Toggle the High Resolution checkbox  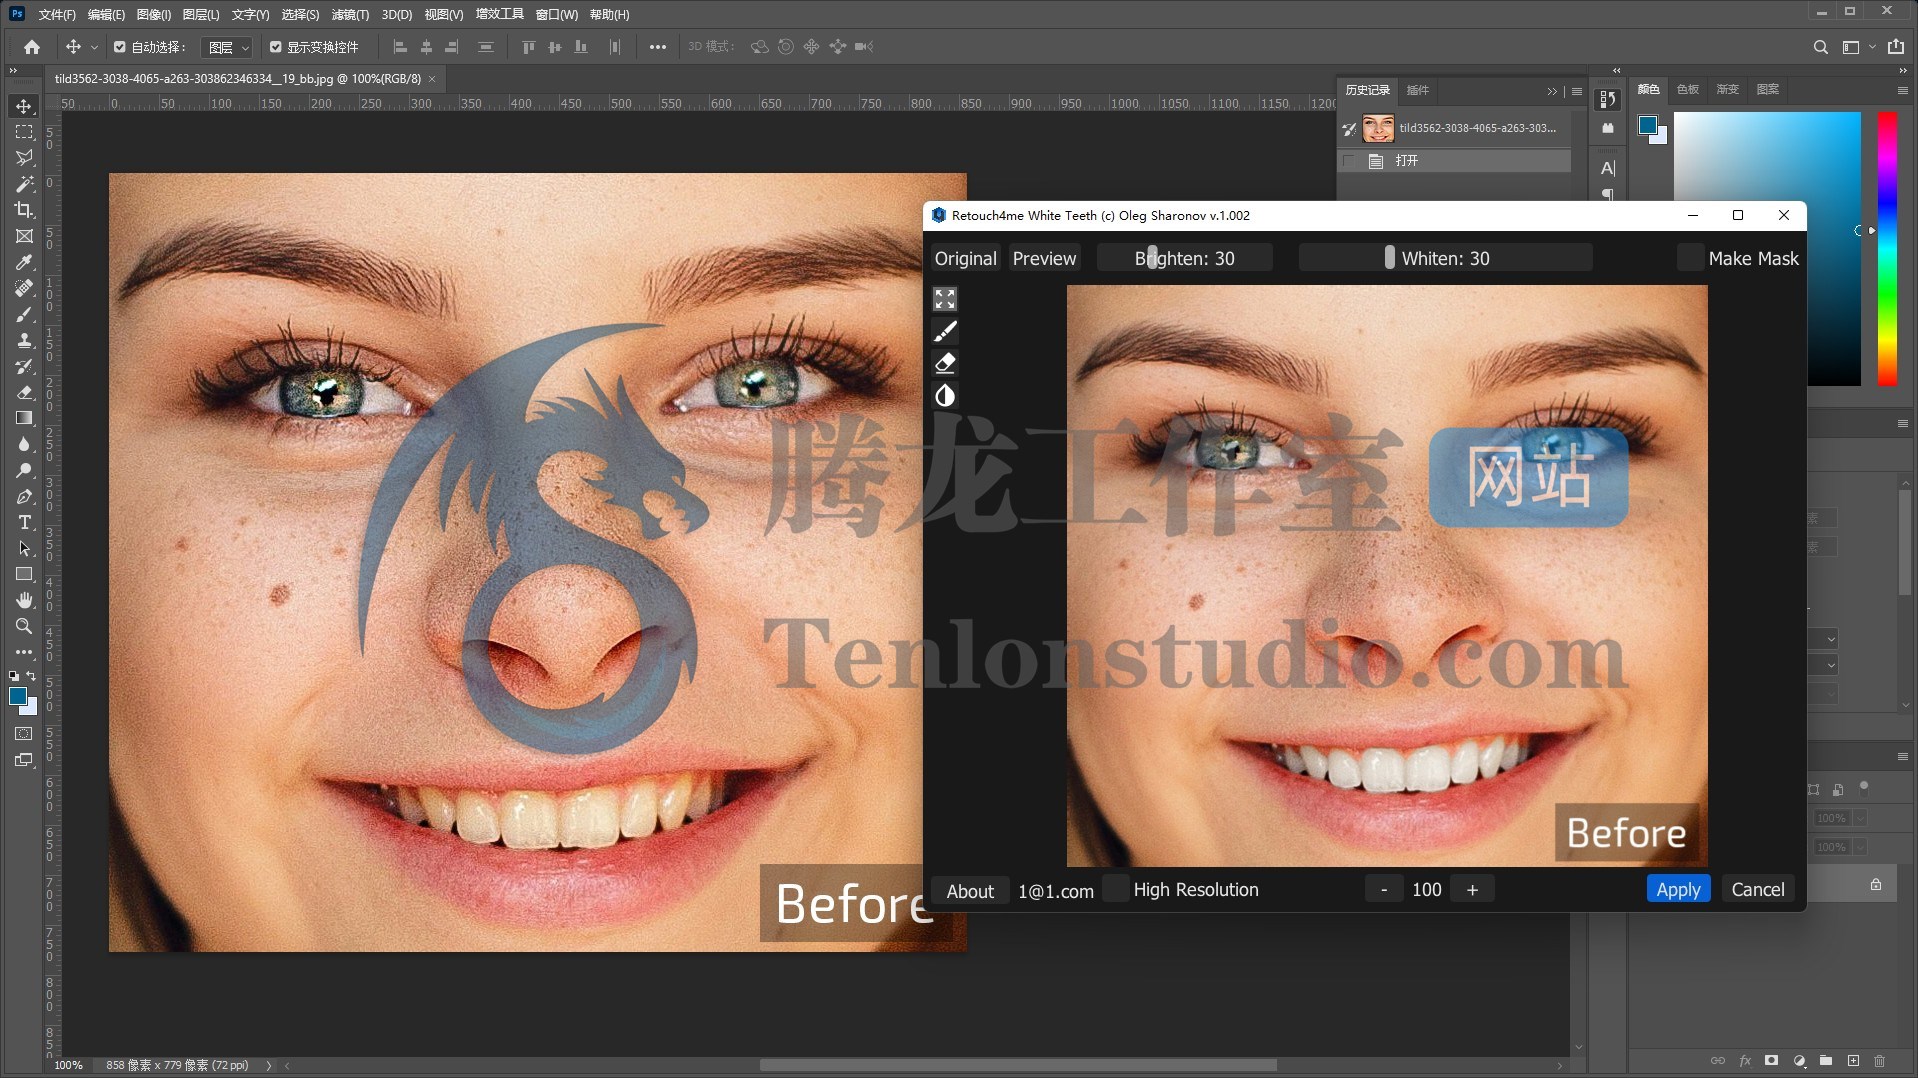coord(1116,889)
